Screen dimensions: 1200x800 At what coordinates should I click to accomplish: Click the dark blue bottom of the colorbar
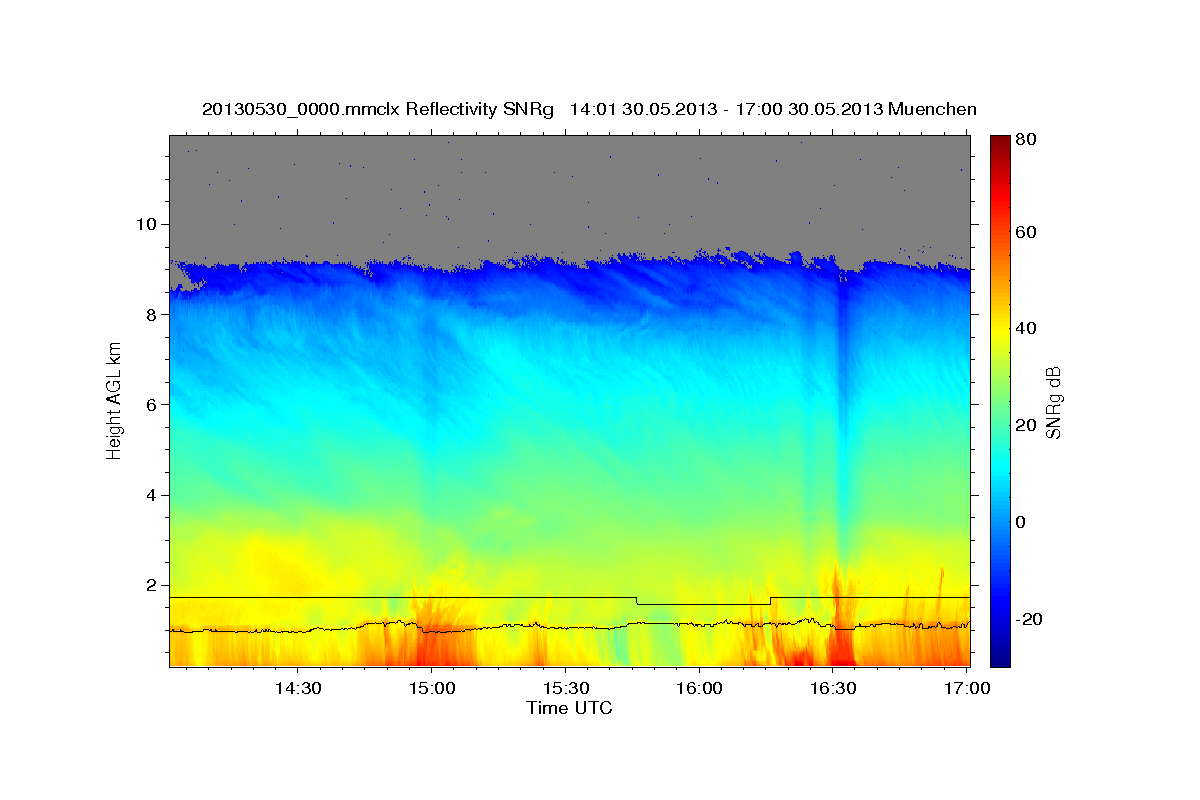click(x=999, y=655)
